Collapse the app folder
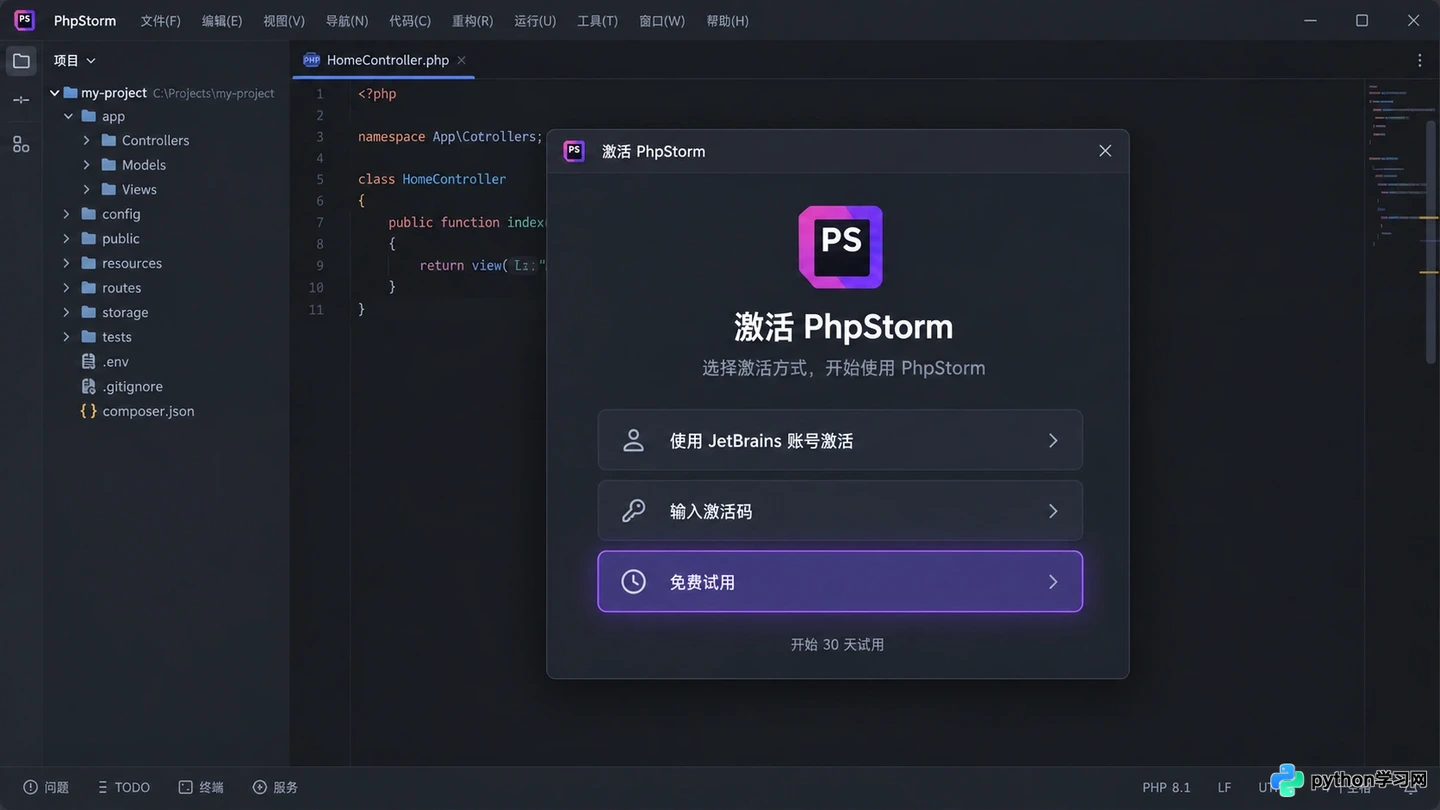This screenshot has height=810, width=1440. [x=69, y=117]
